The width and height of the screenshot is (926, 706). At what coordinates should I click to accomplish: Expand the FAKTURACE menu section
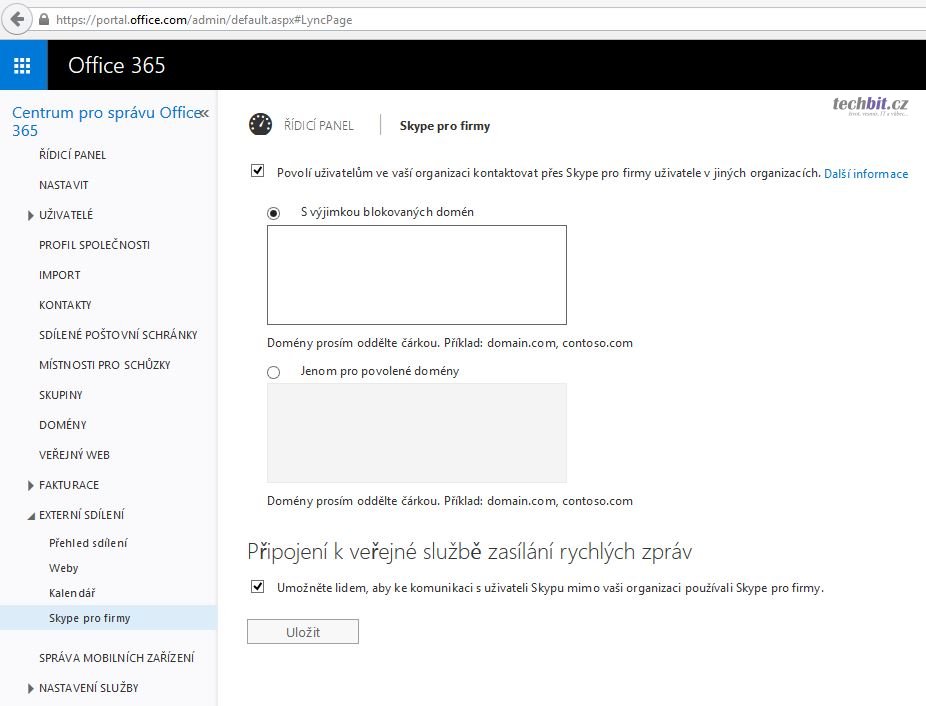coord(31,485)
